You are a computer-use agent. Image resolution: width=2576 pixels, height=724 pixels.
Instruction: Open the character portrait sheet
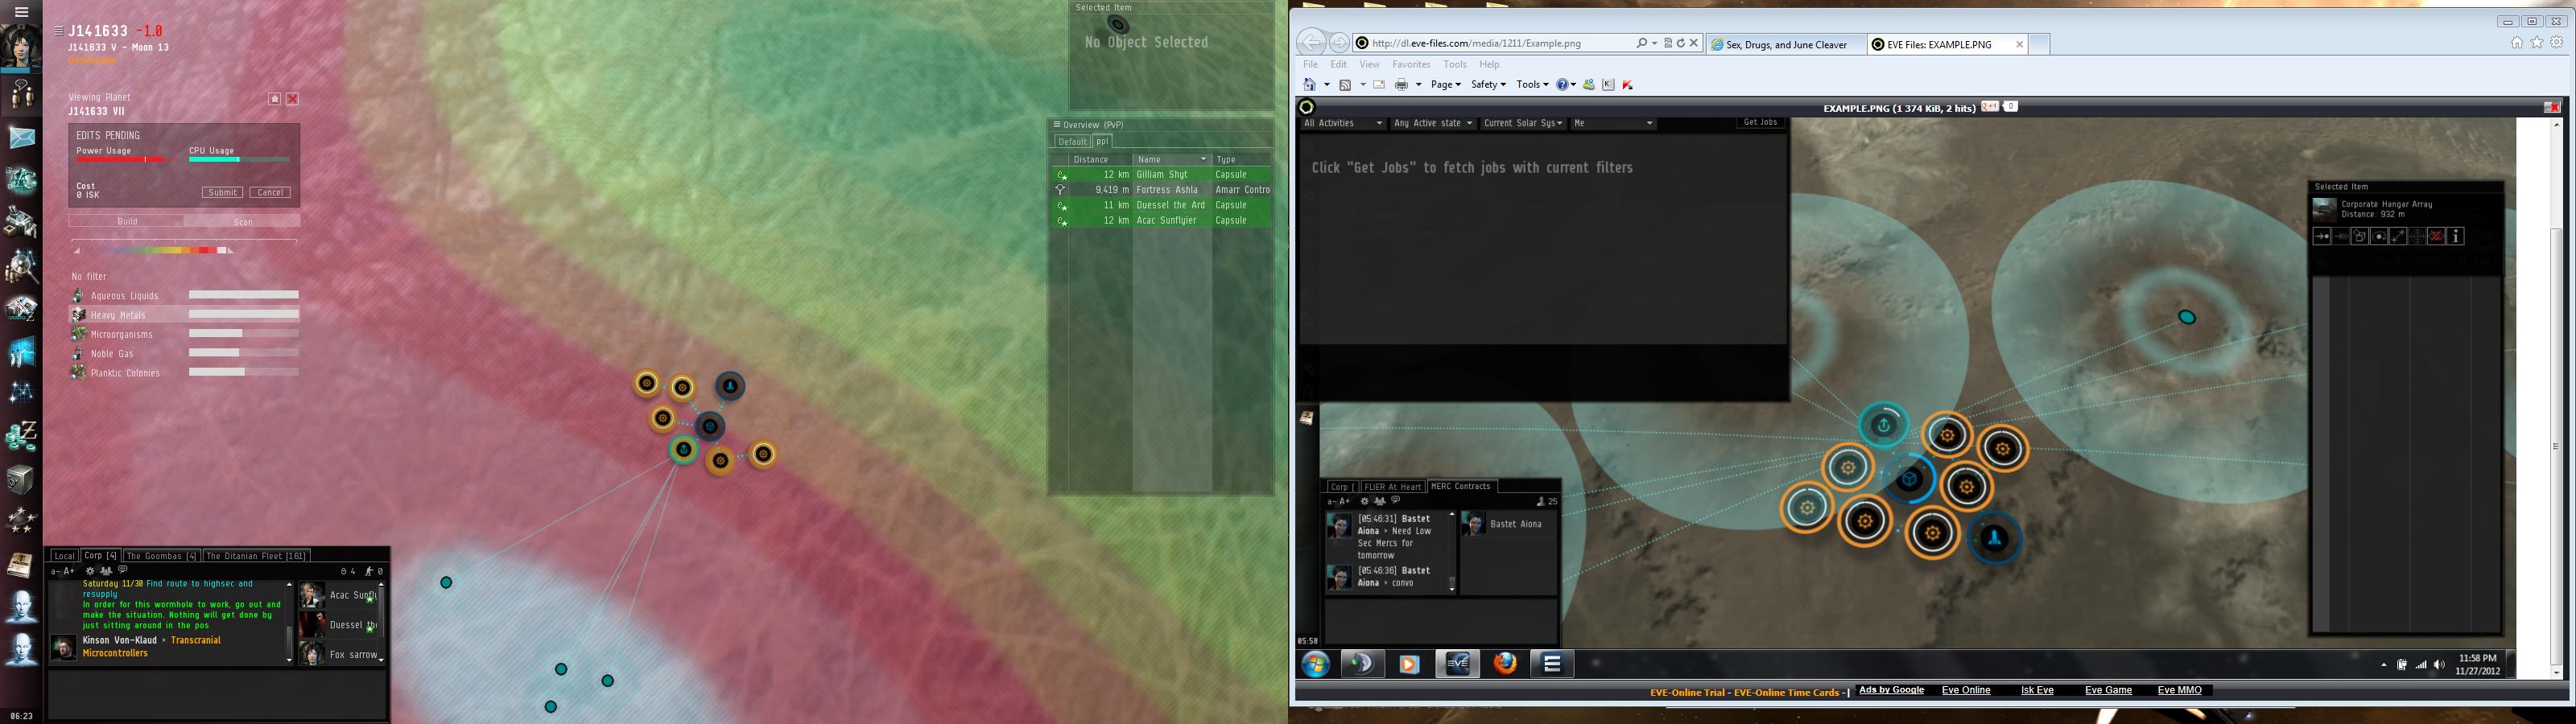(x=21, y=46)
